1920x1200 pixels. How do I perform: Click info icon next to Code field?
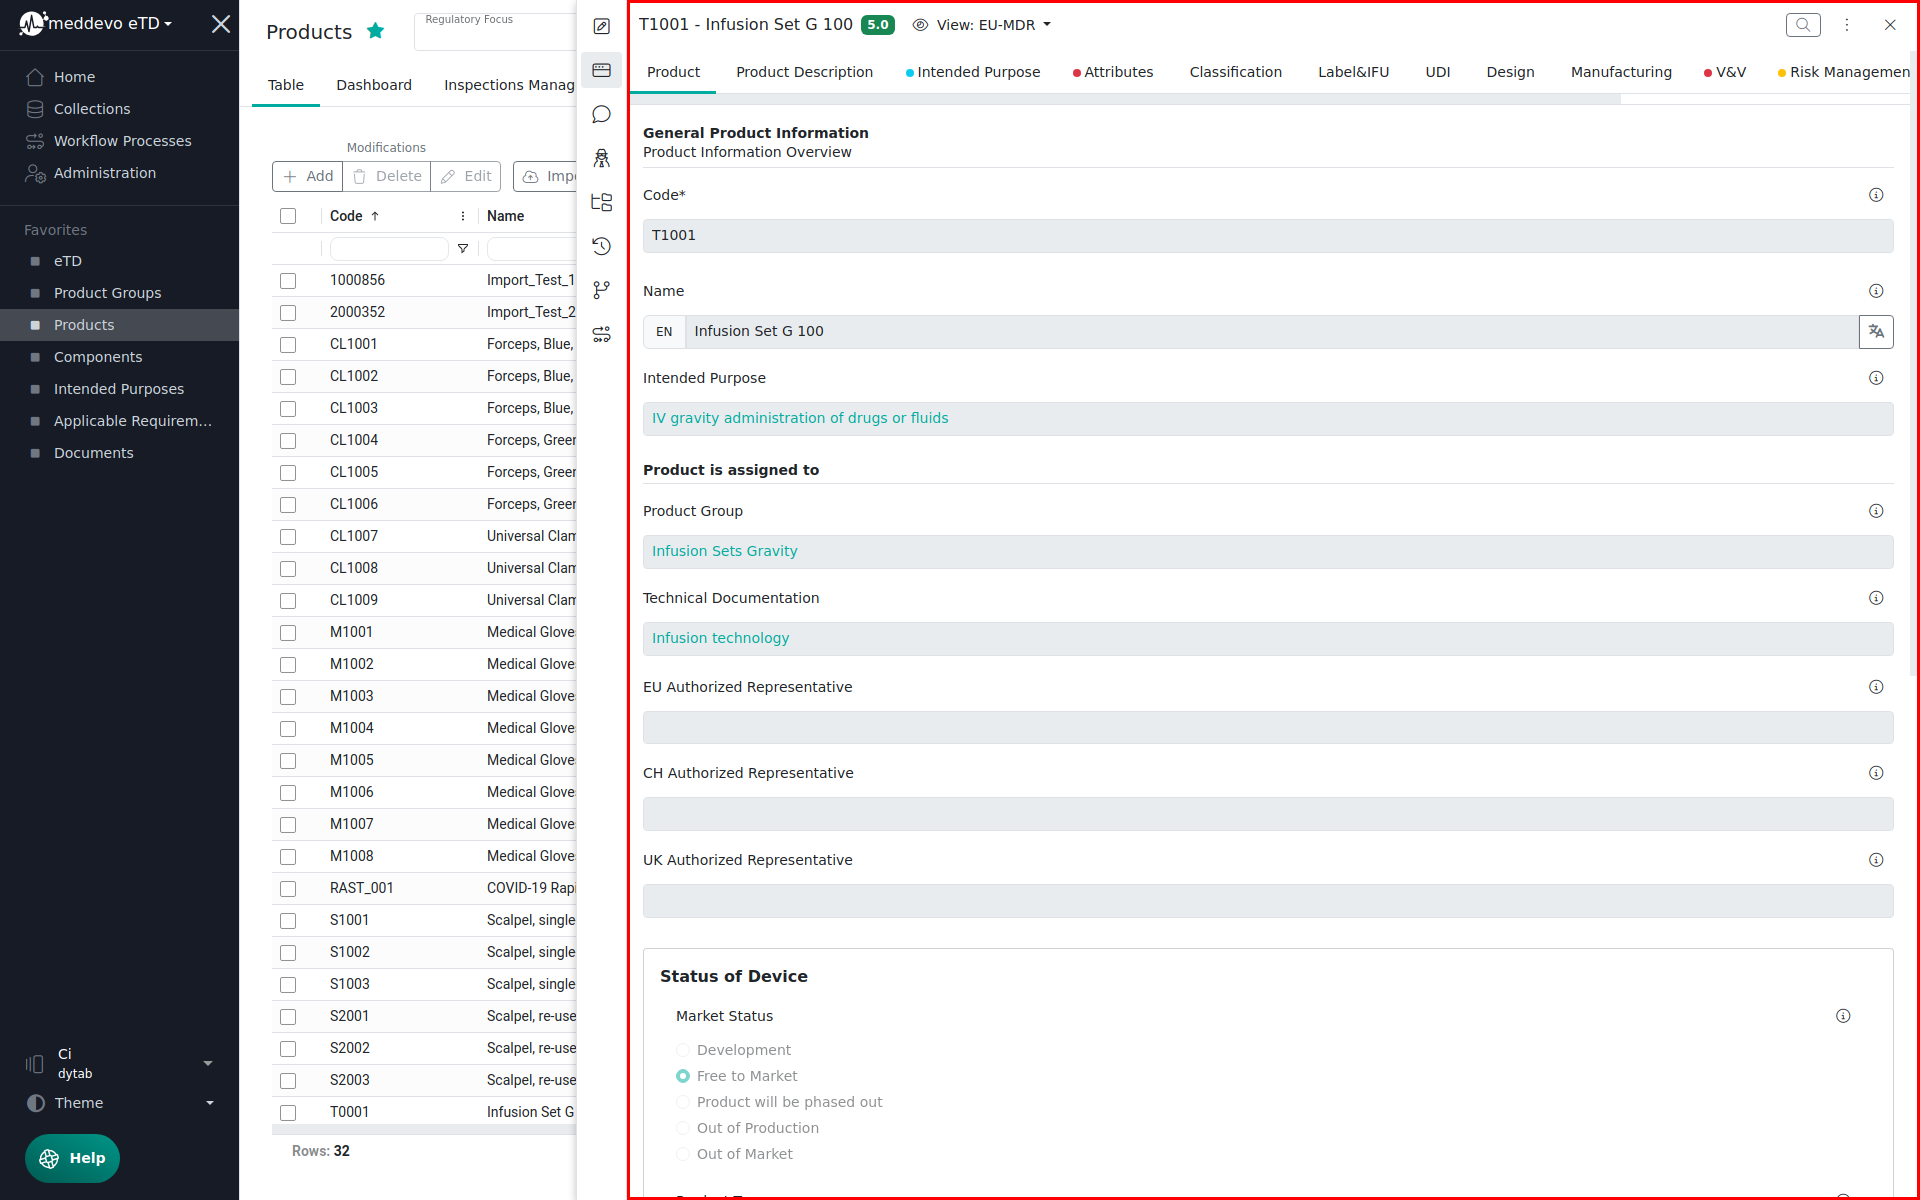tap(1875, 195)
